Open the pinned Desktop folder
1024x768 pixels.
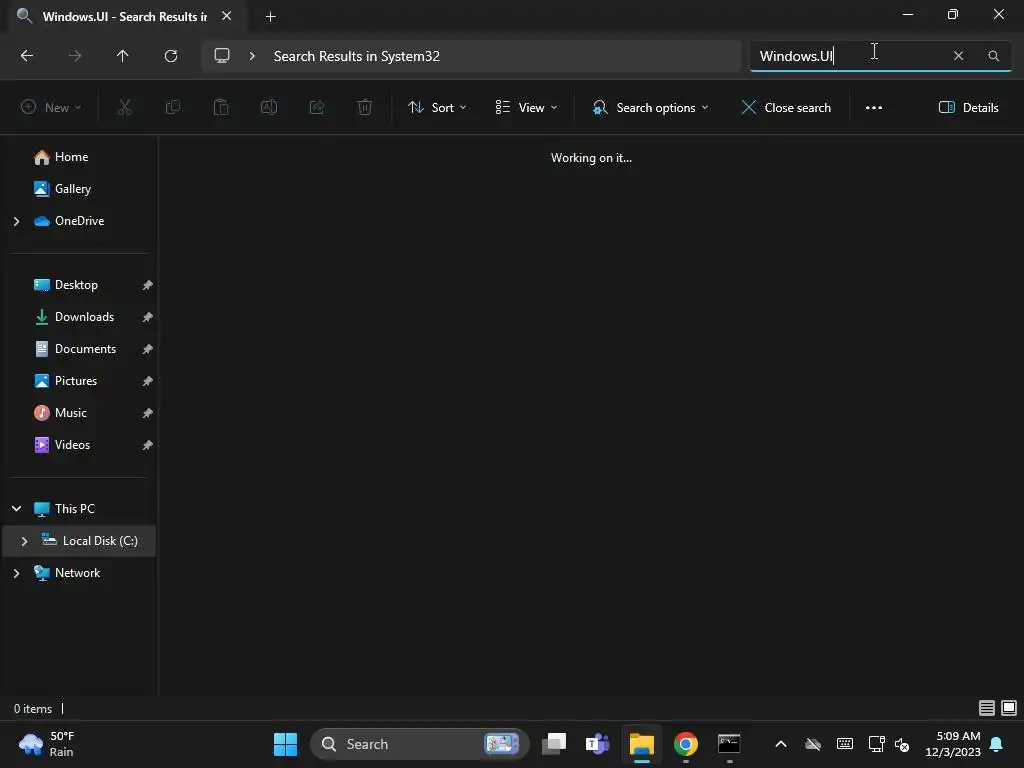coord(76,285)
